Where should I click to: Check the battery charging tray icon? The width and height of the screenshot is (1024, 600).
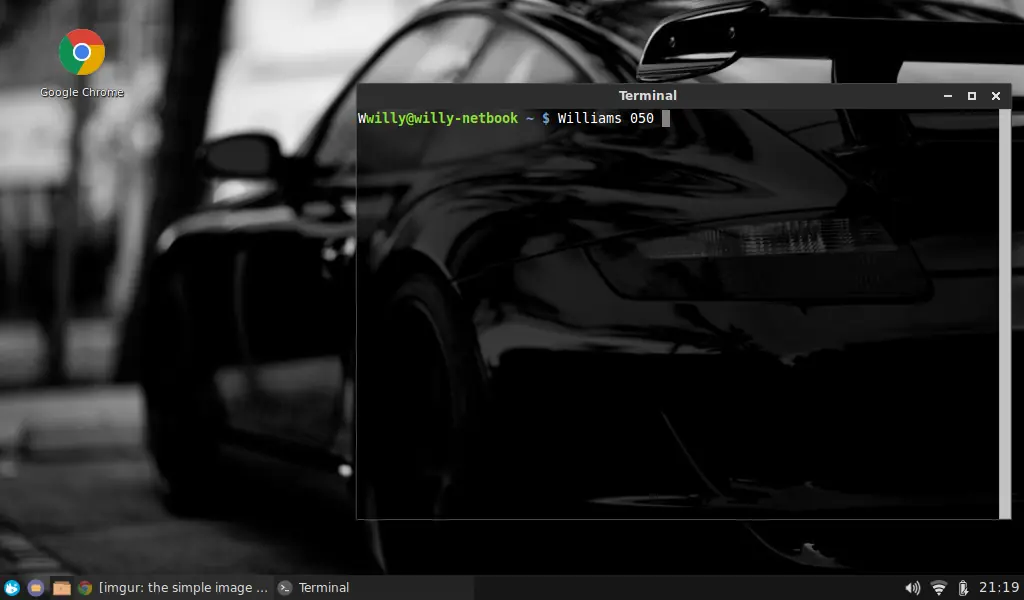963,588
